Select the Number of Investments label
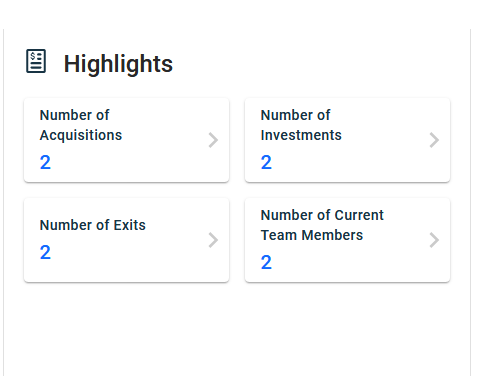477x382 pixels. pos(301,125)
